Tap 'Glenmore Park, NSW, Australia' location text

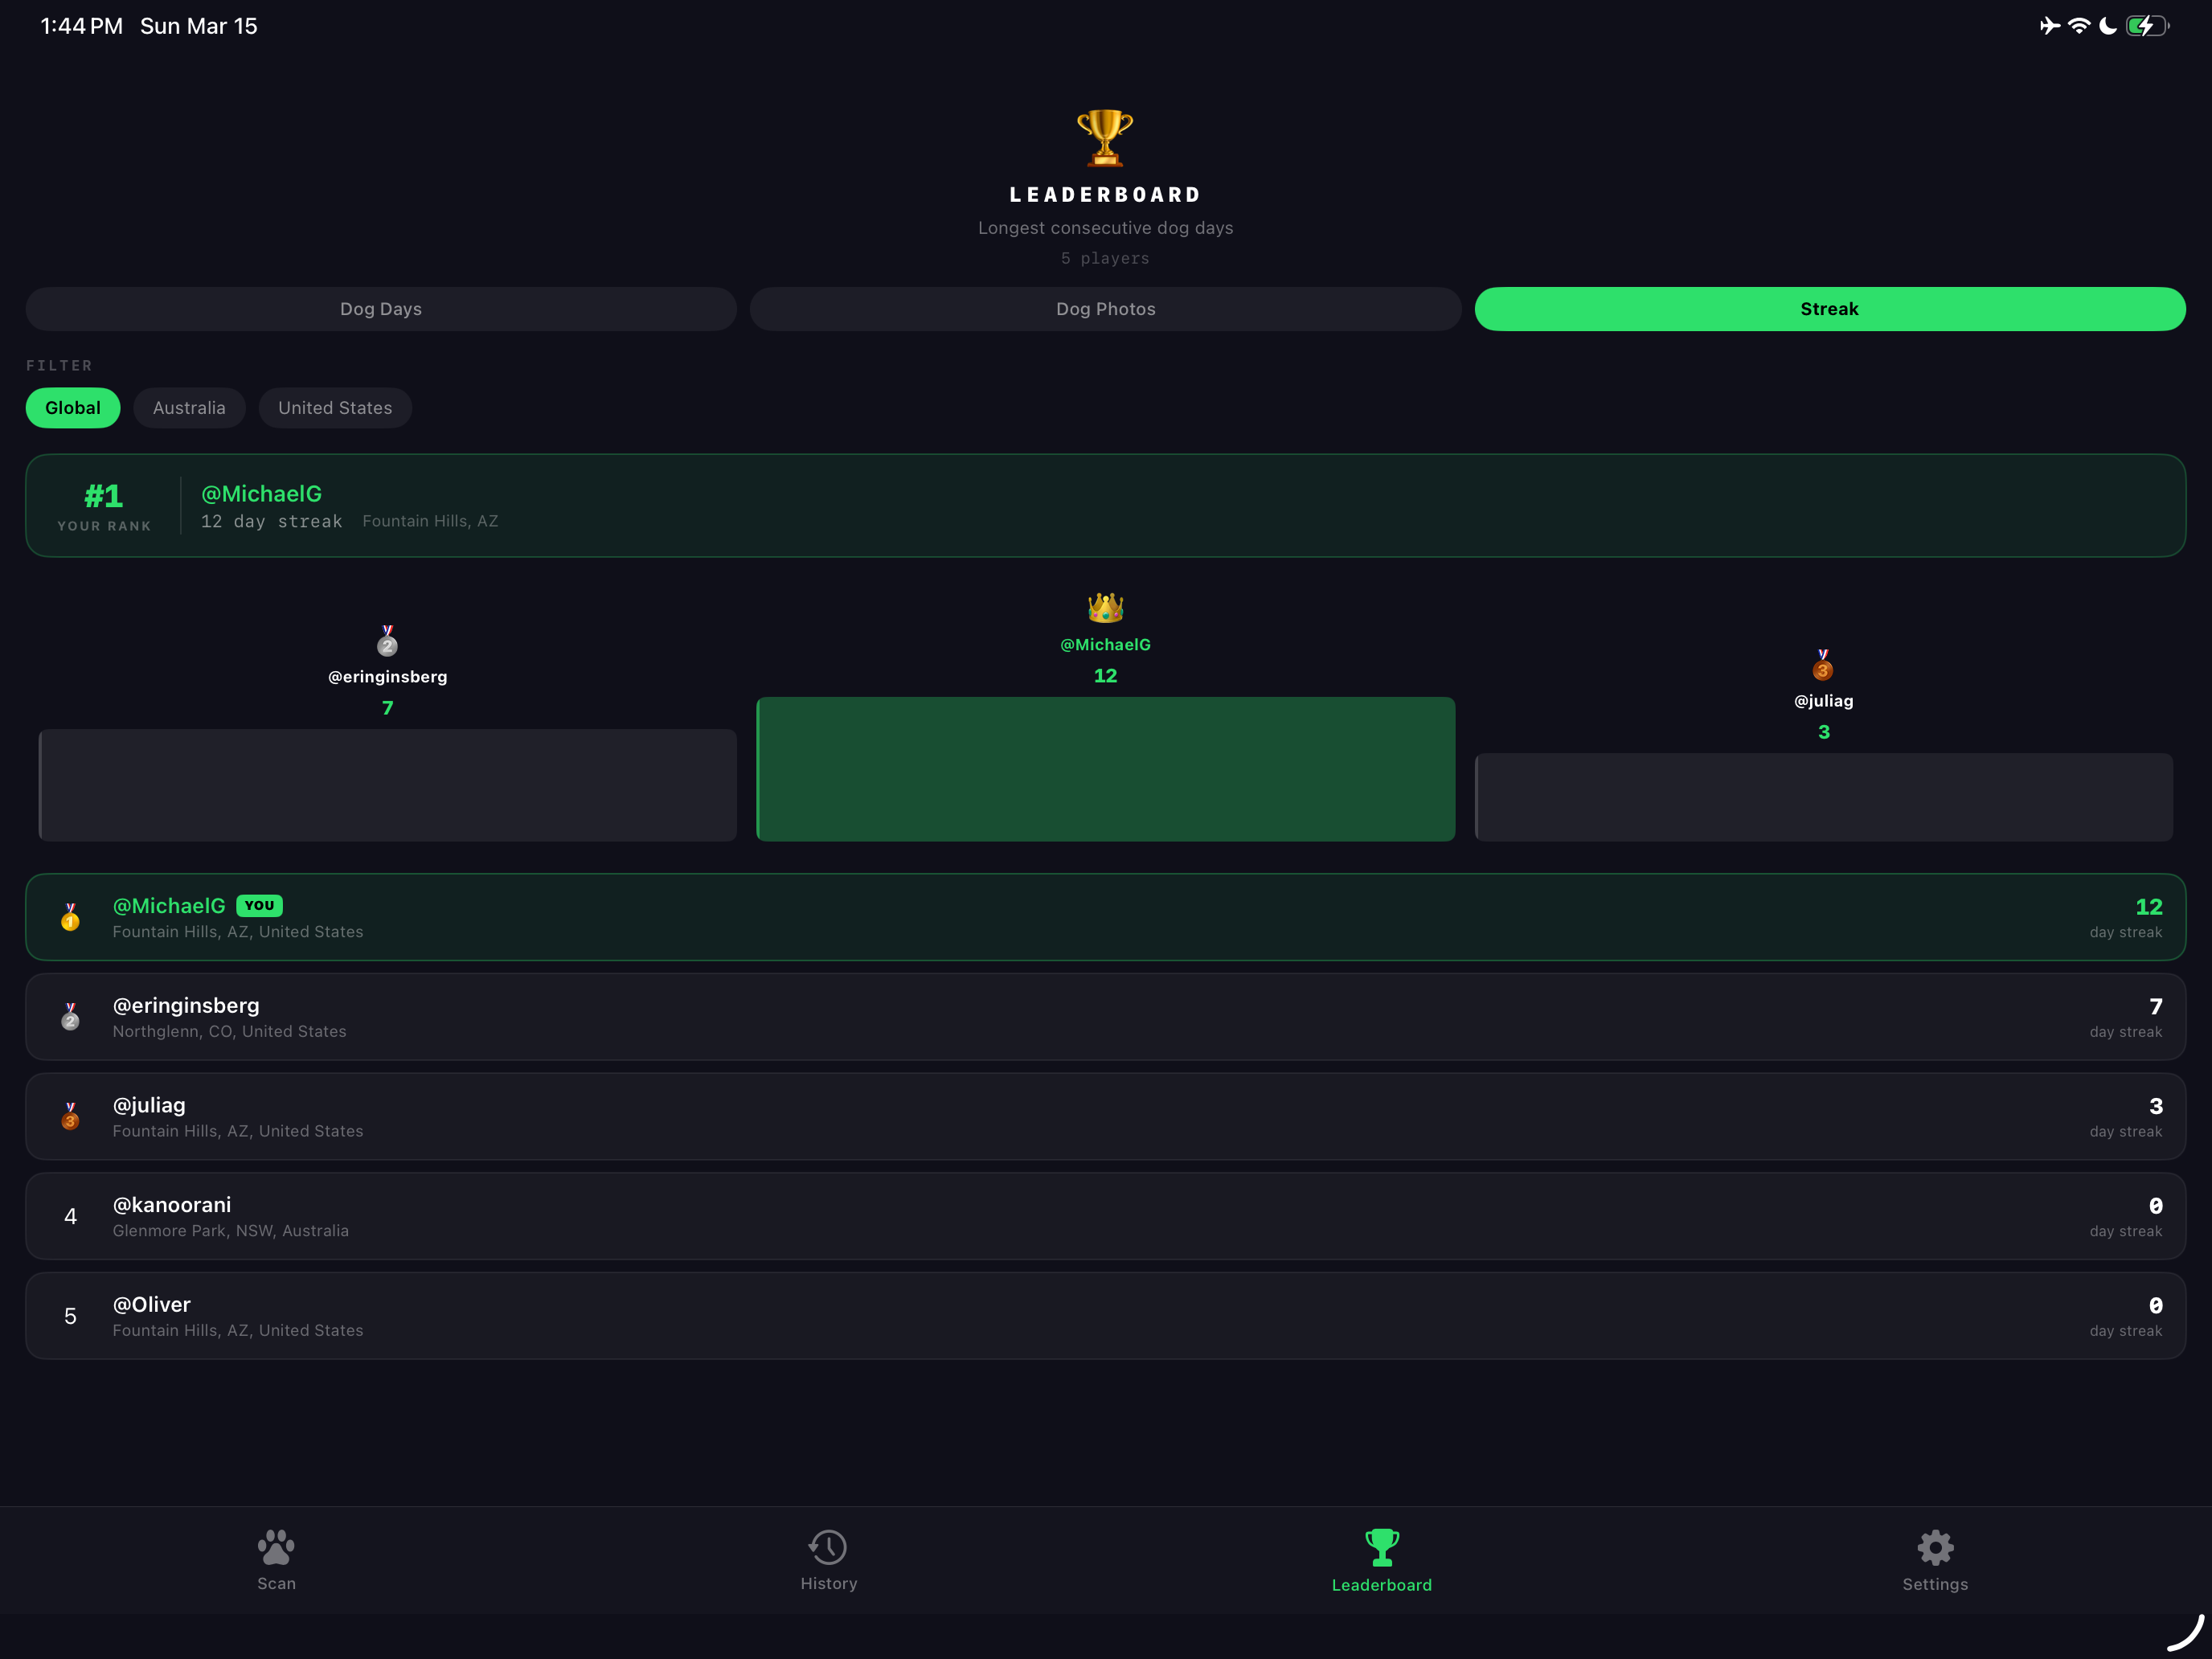click(x=231, y=1231)
